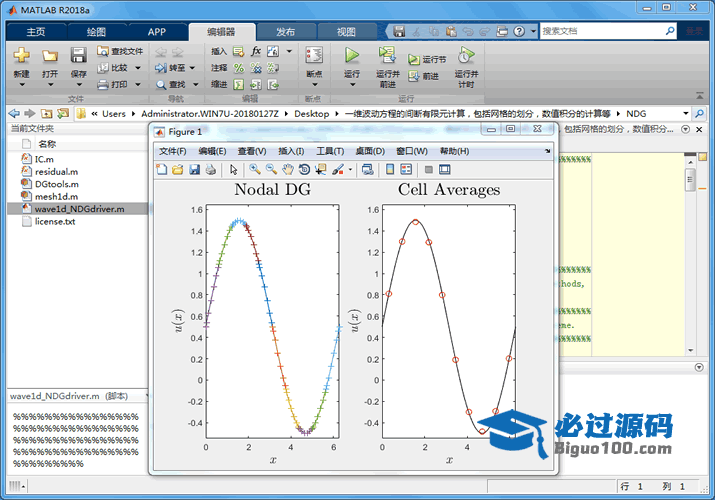The width and height of the screenshot is (715, 500).
Task: Open the Compare (比较) dropdown arrow
Action: [138, 68]
